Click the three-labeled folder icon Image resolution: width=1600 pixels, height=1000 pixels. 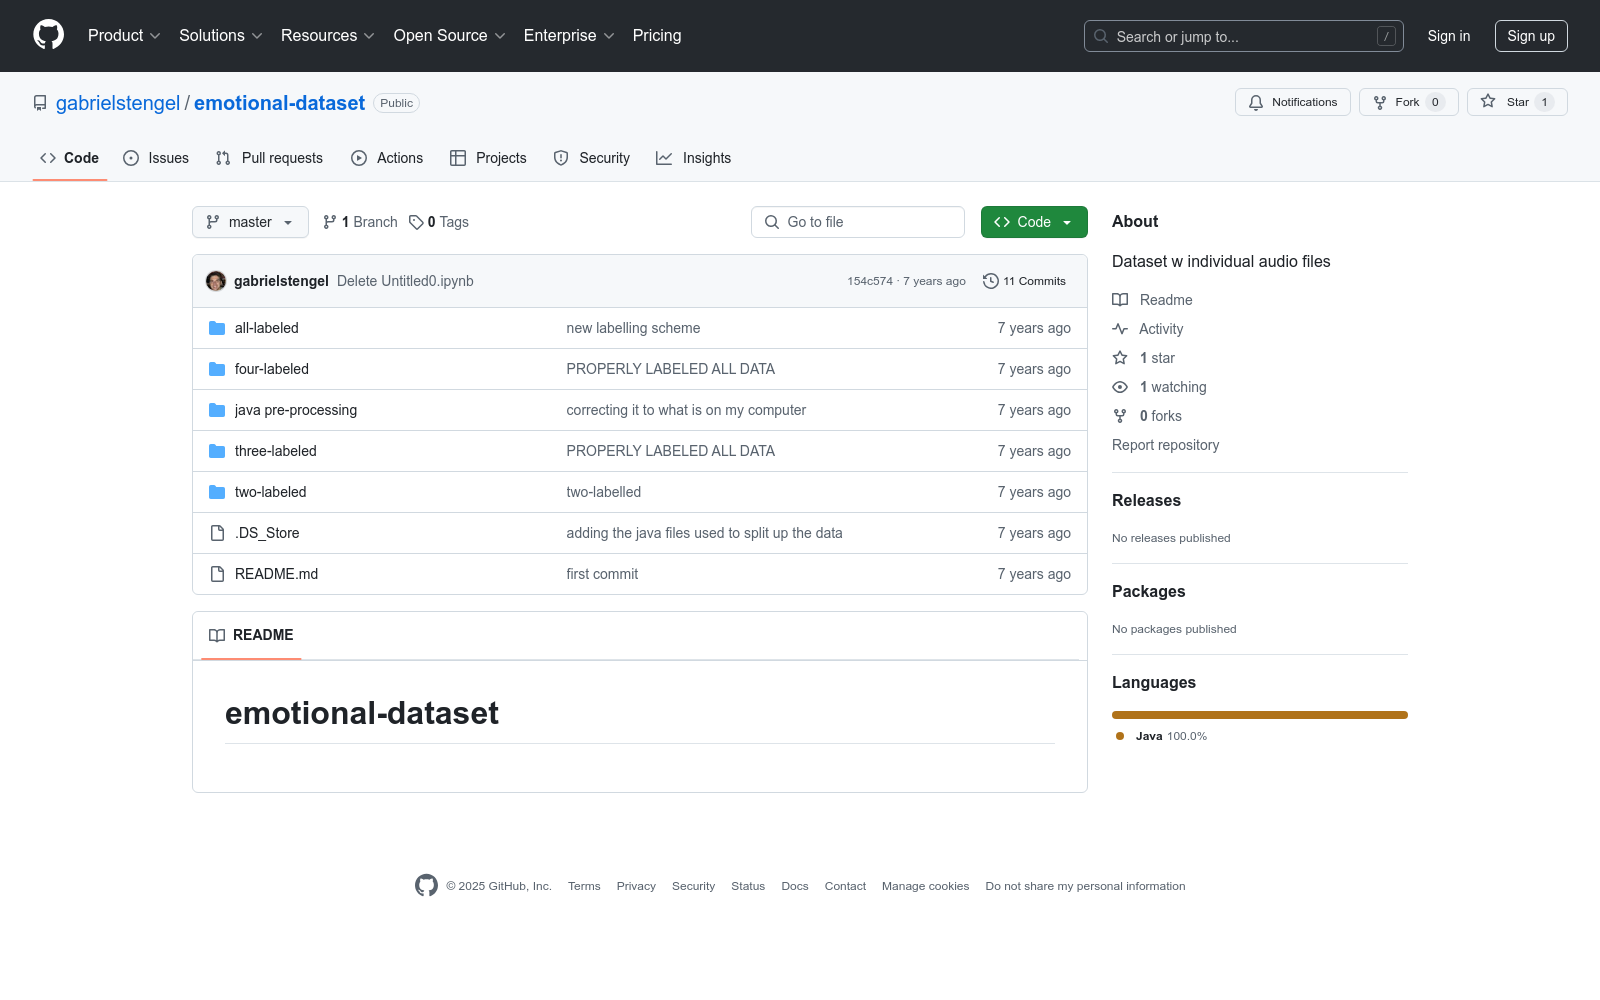[217, 451]
